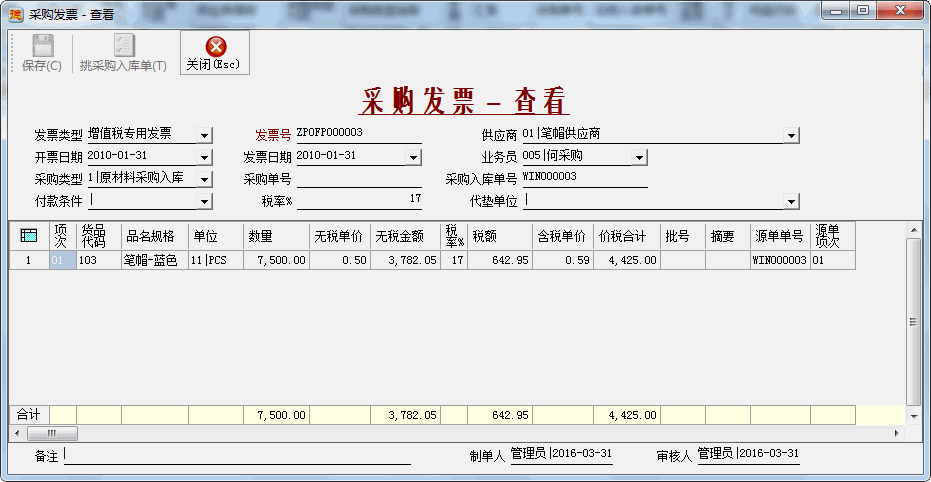Viewport: 931px width, 482px height.
Task: Click the 无税金额 column header
Action: [x=406, y=236]
